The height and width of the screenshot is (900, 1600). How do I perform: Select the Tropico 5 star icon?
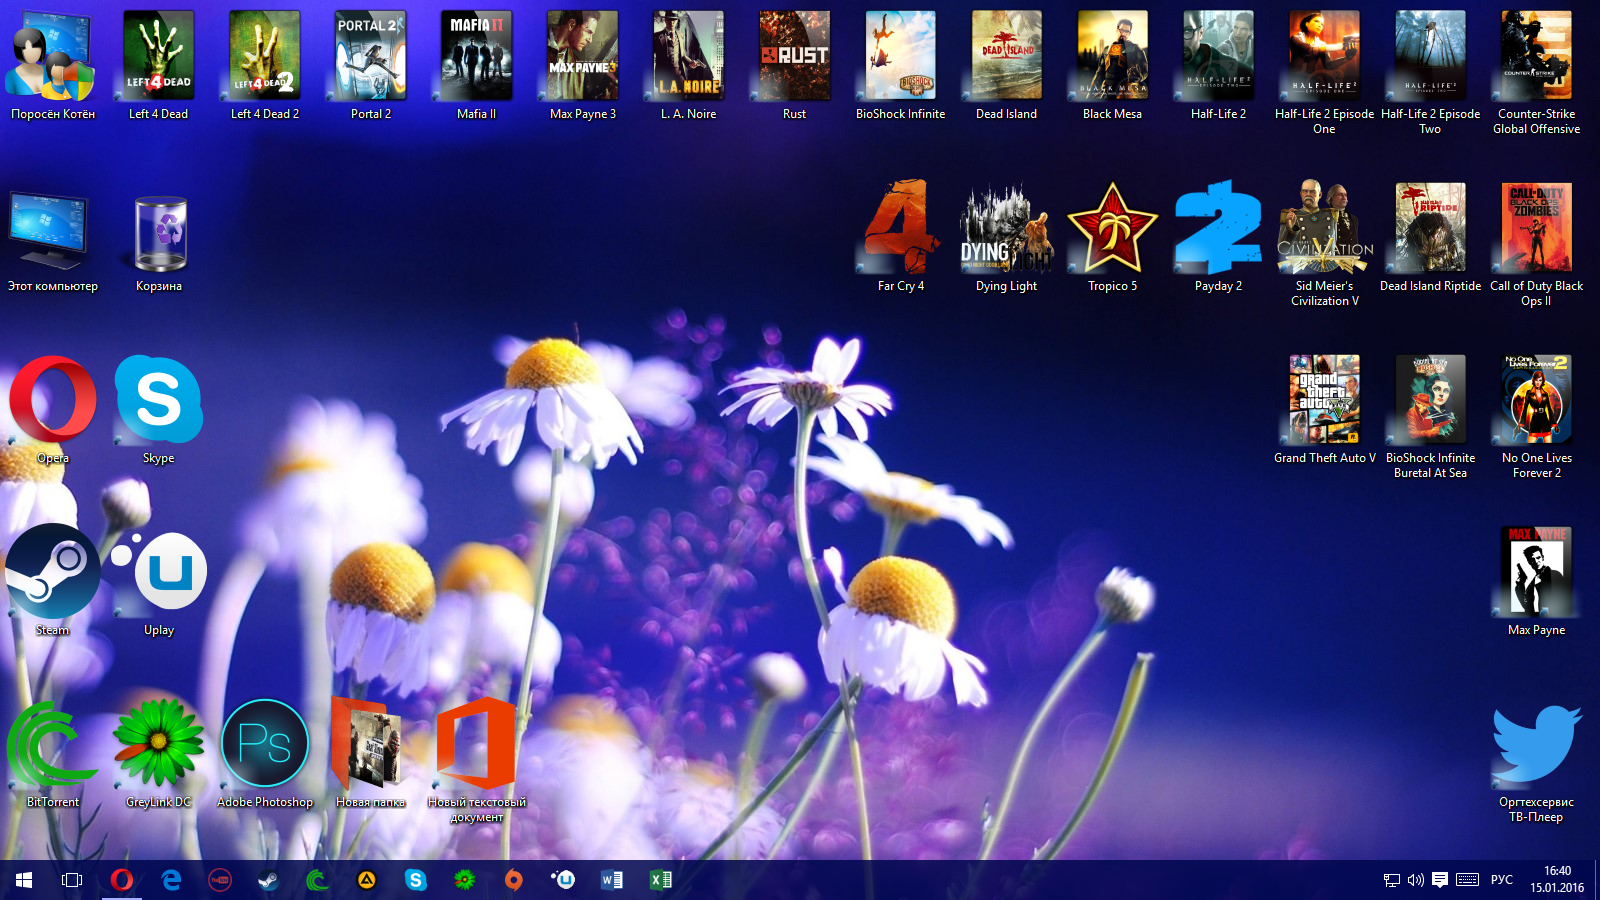coord(1112,227)
